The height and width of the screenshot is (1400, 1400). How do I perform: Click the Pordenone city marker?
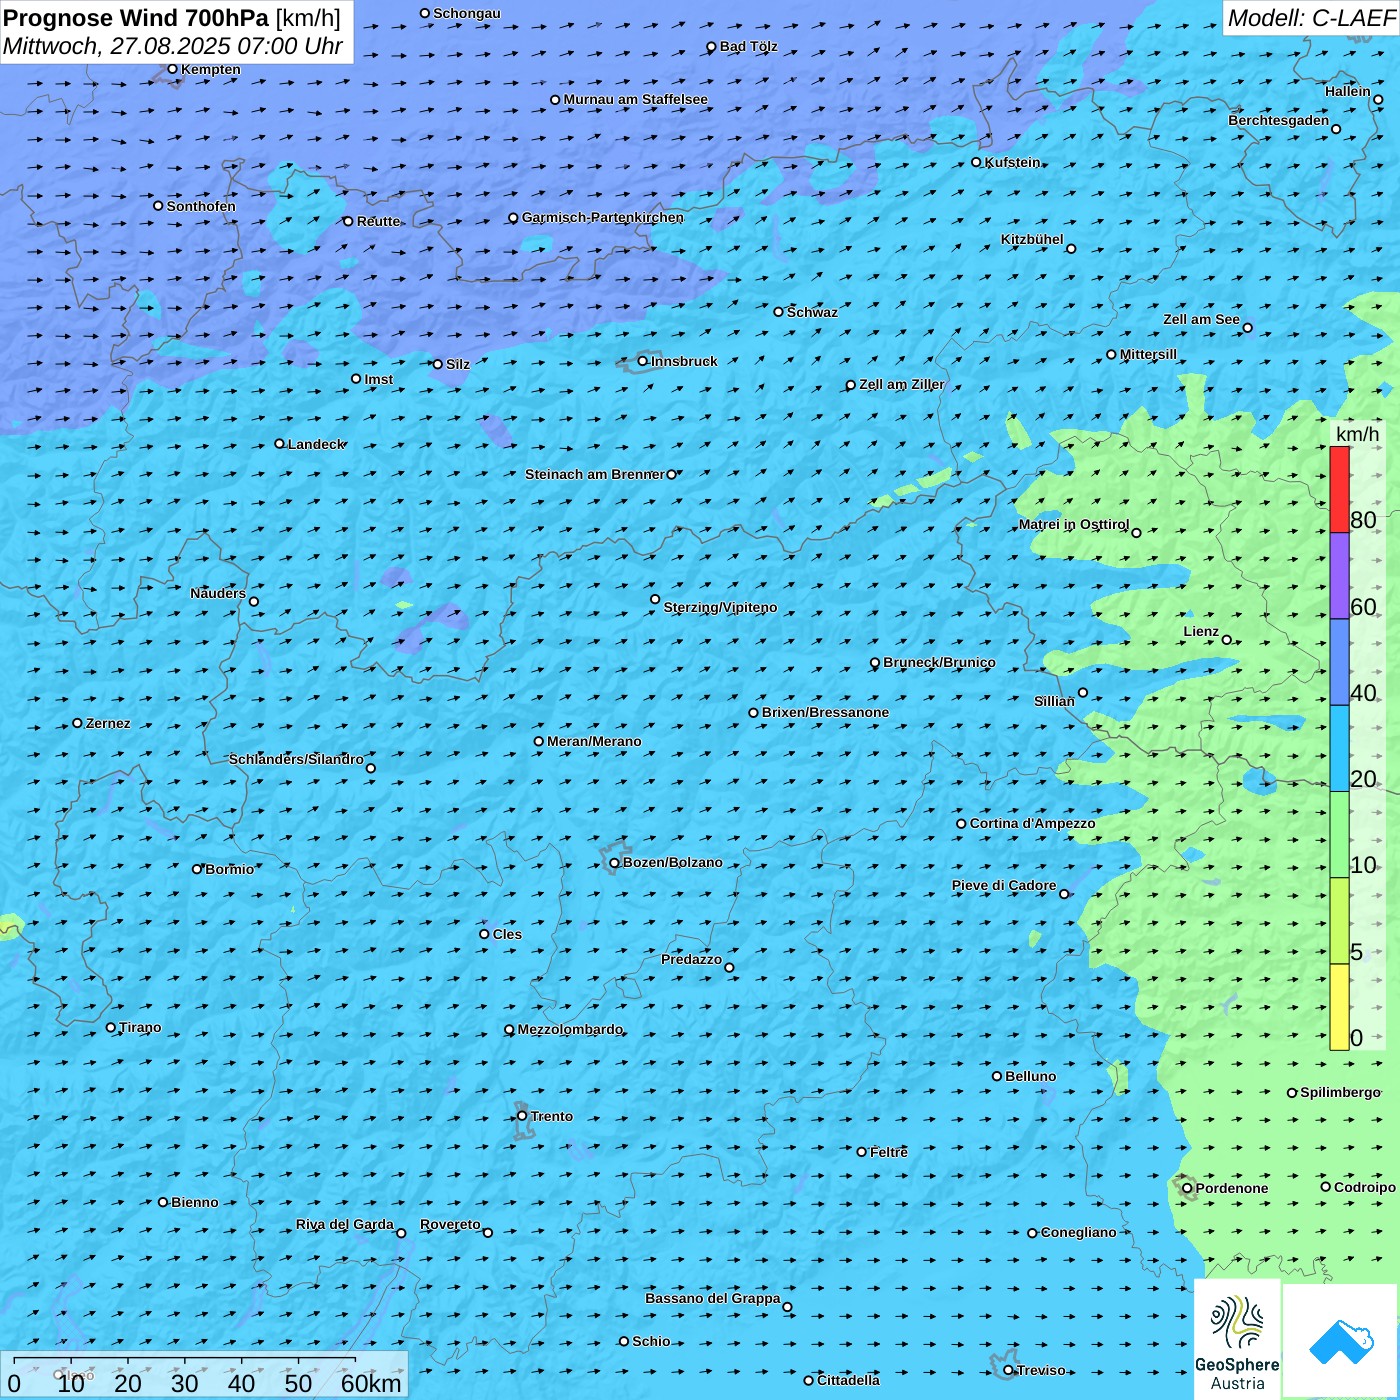point(1188,1188)
